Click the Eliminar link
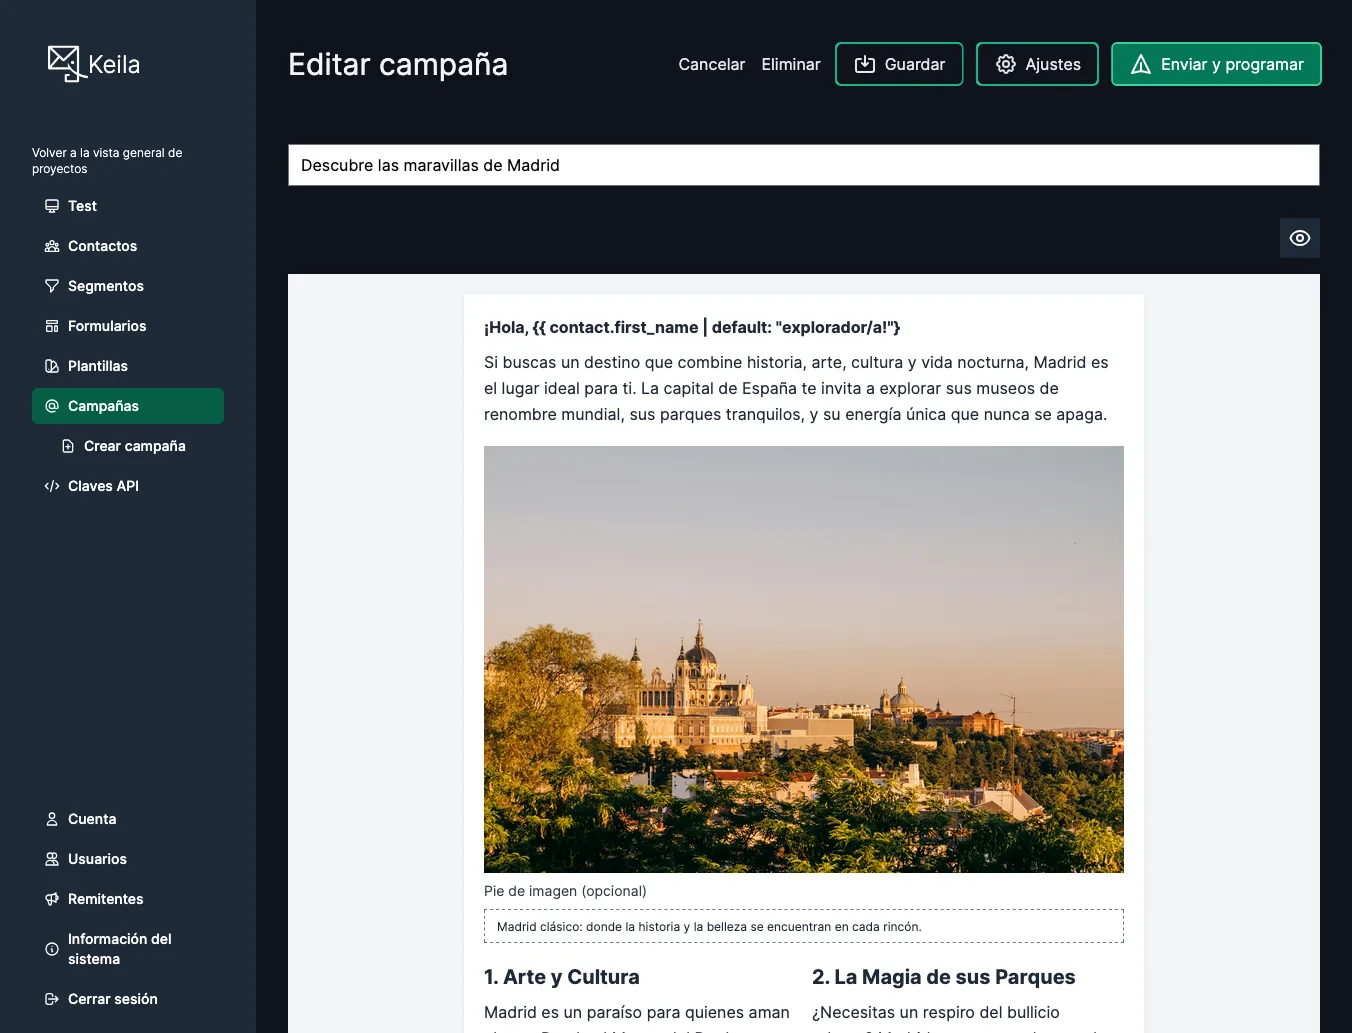 tap(790, 64)
